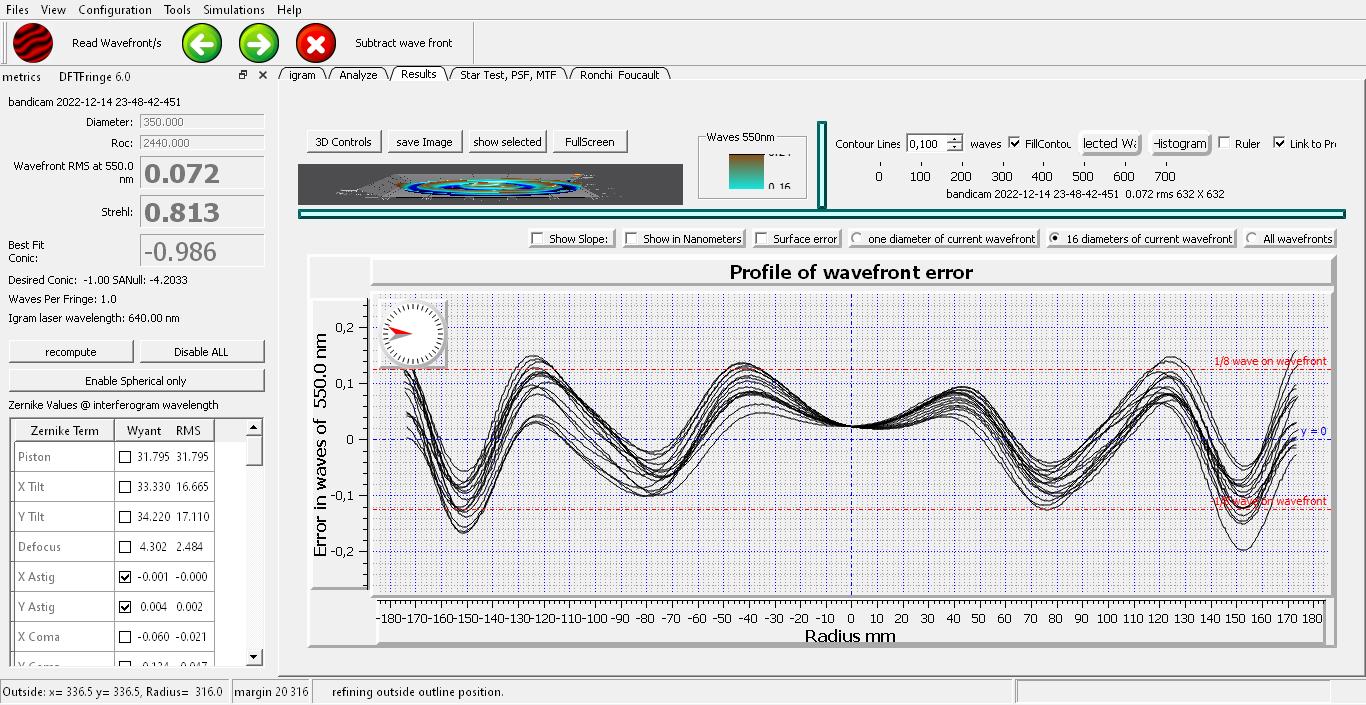Click the Waves 550nm color scale bar
This screenshot has height=705, width=1366.
coord(745,171)
